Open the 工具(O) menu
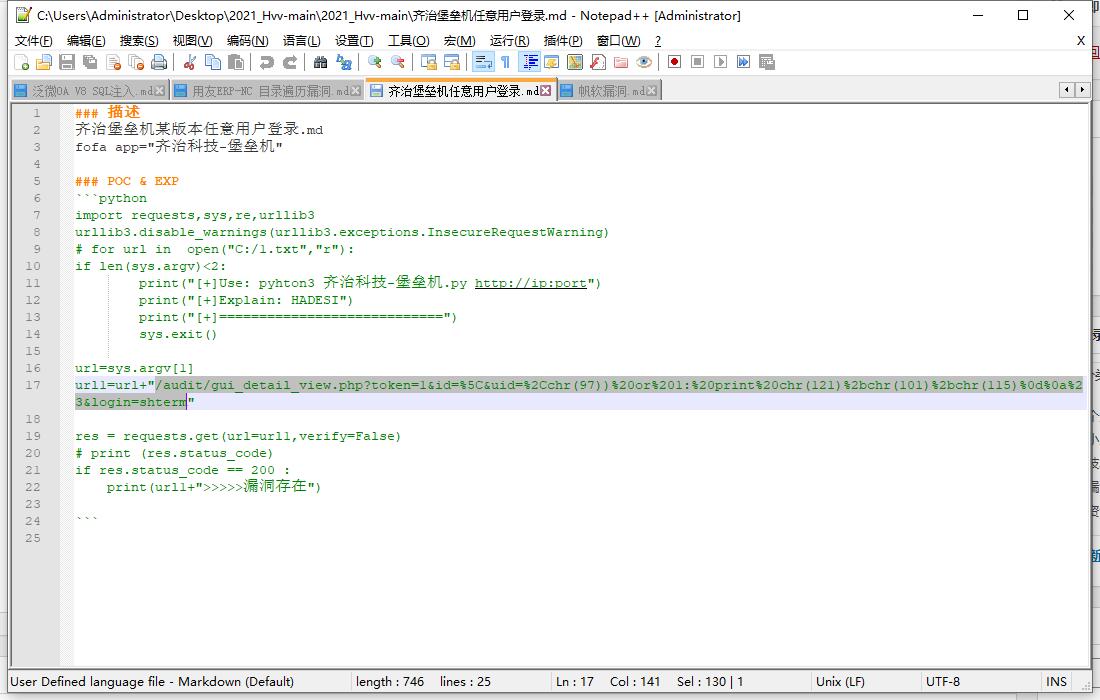 [x=409, y=41]
